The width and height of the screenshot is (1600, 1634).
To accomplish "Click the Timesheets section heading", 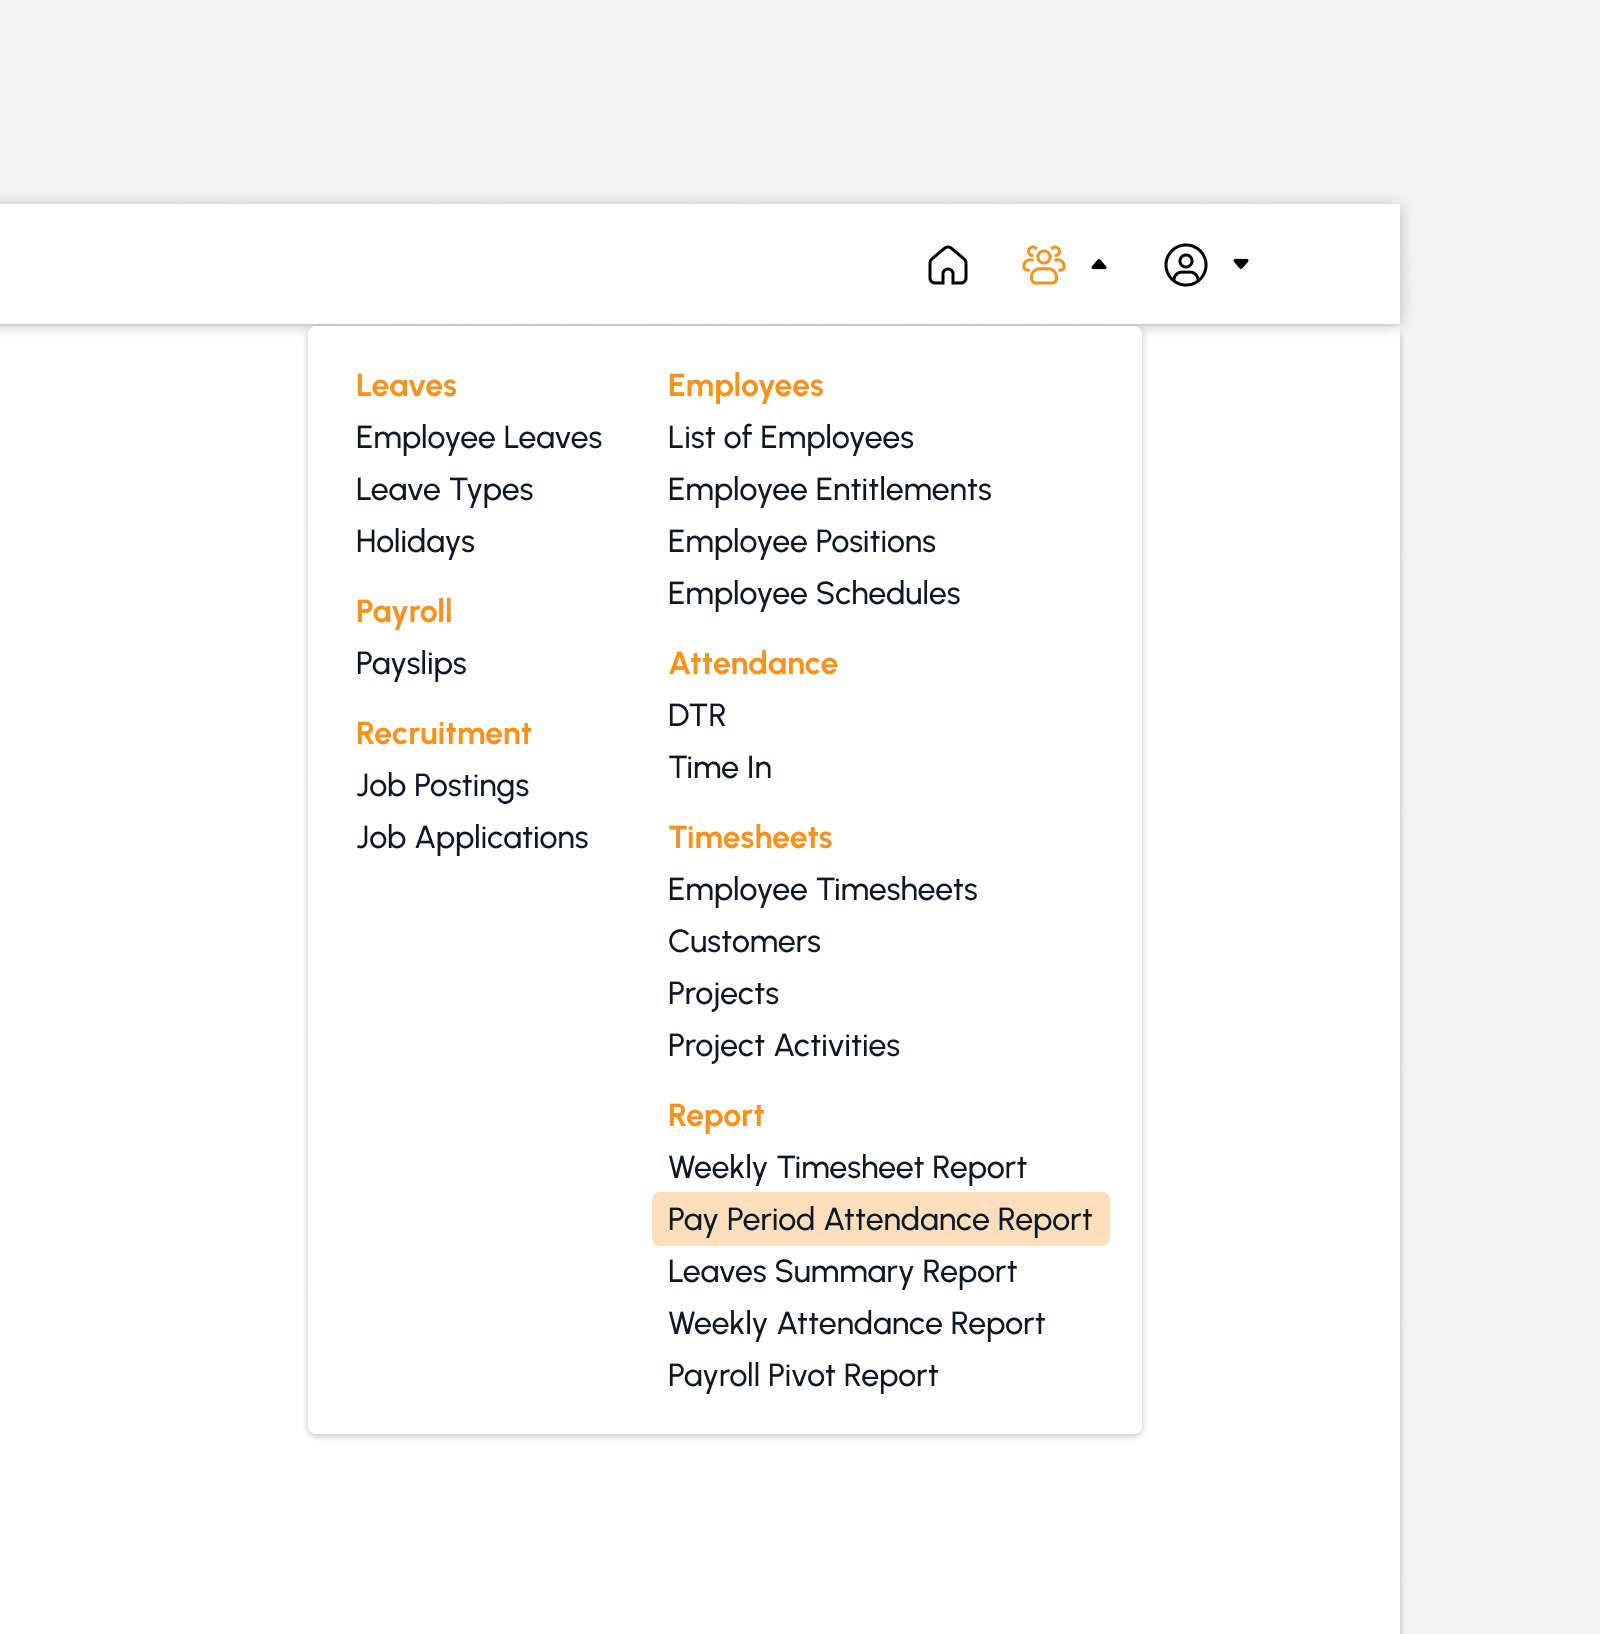I will (x=750, y=838).
